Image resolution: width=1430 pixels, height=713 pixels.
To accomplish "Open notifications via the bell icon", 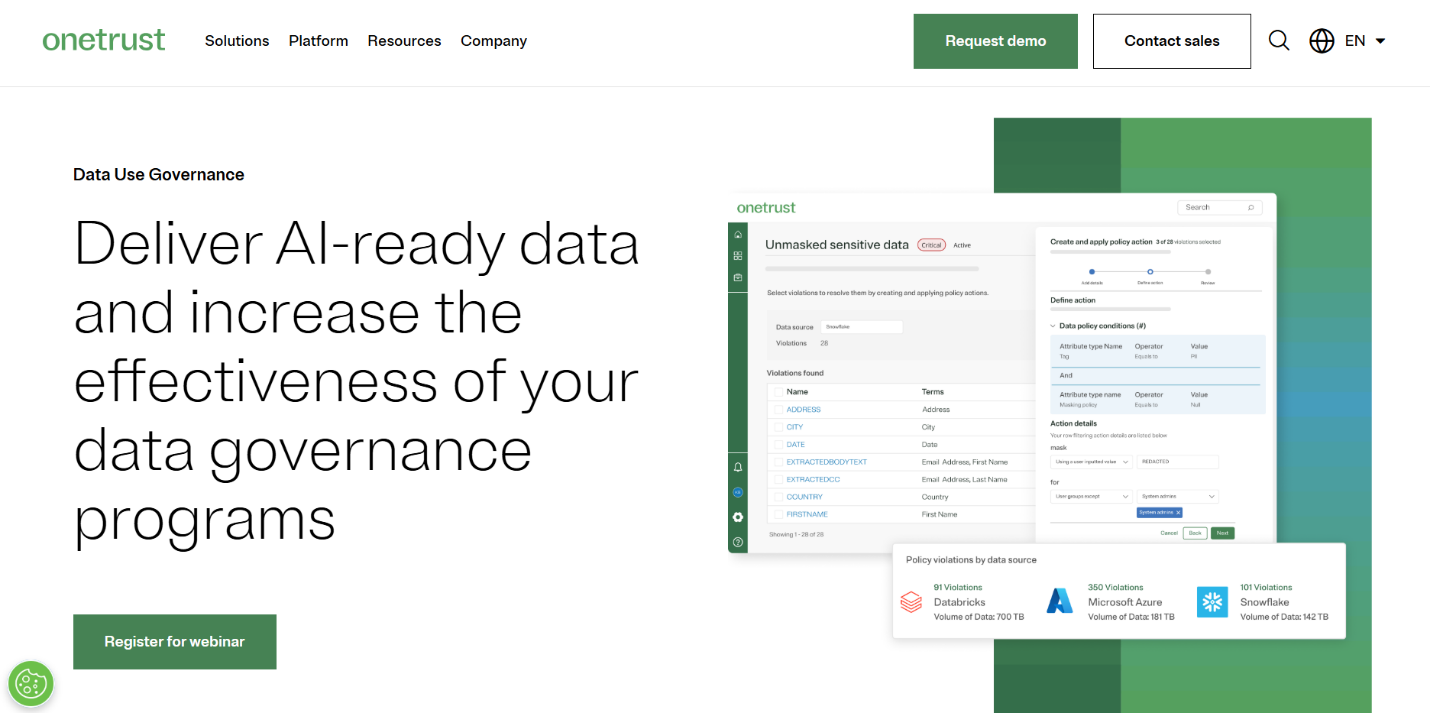I will [738, 467].
